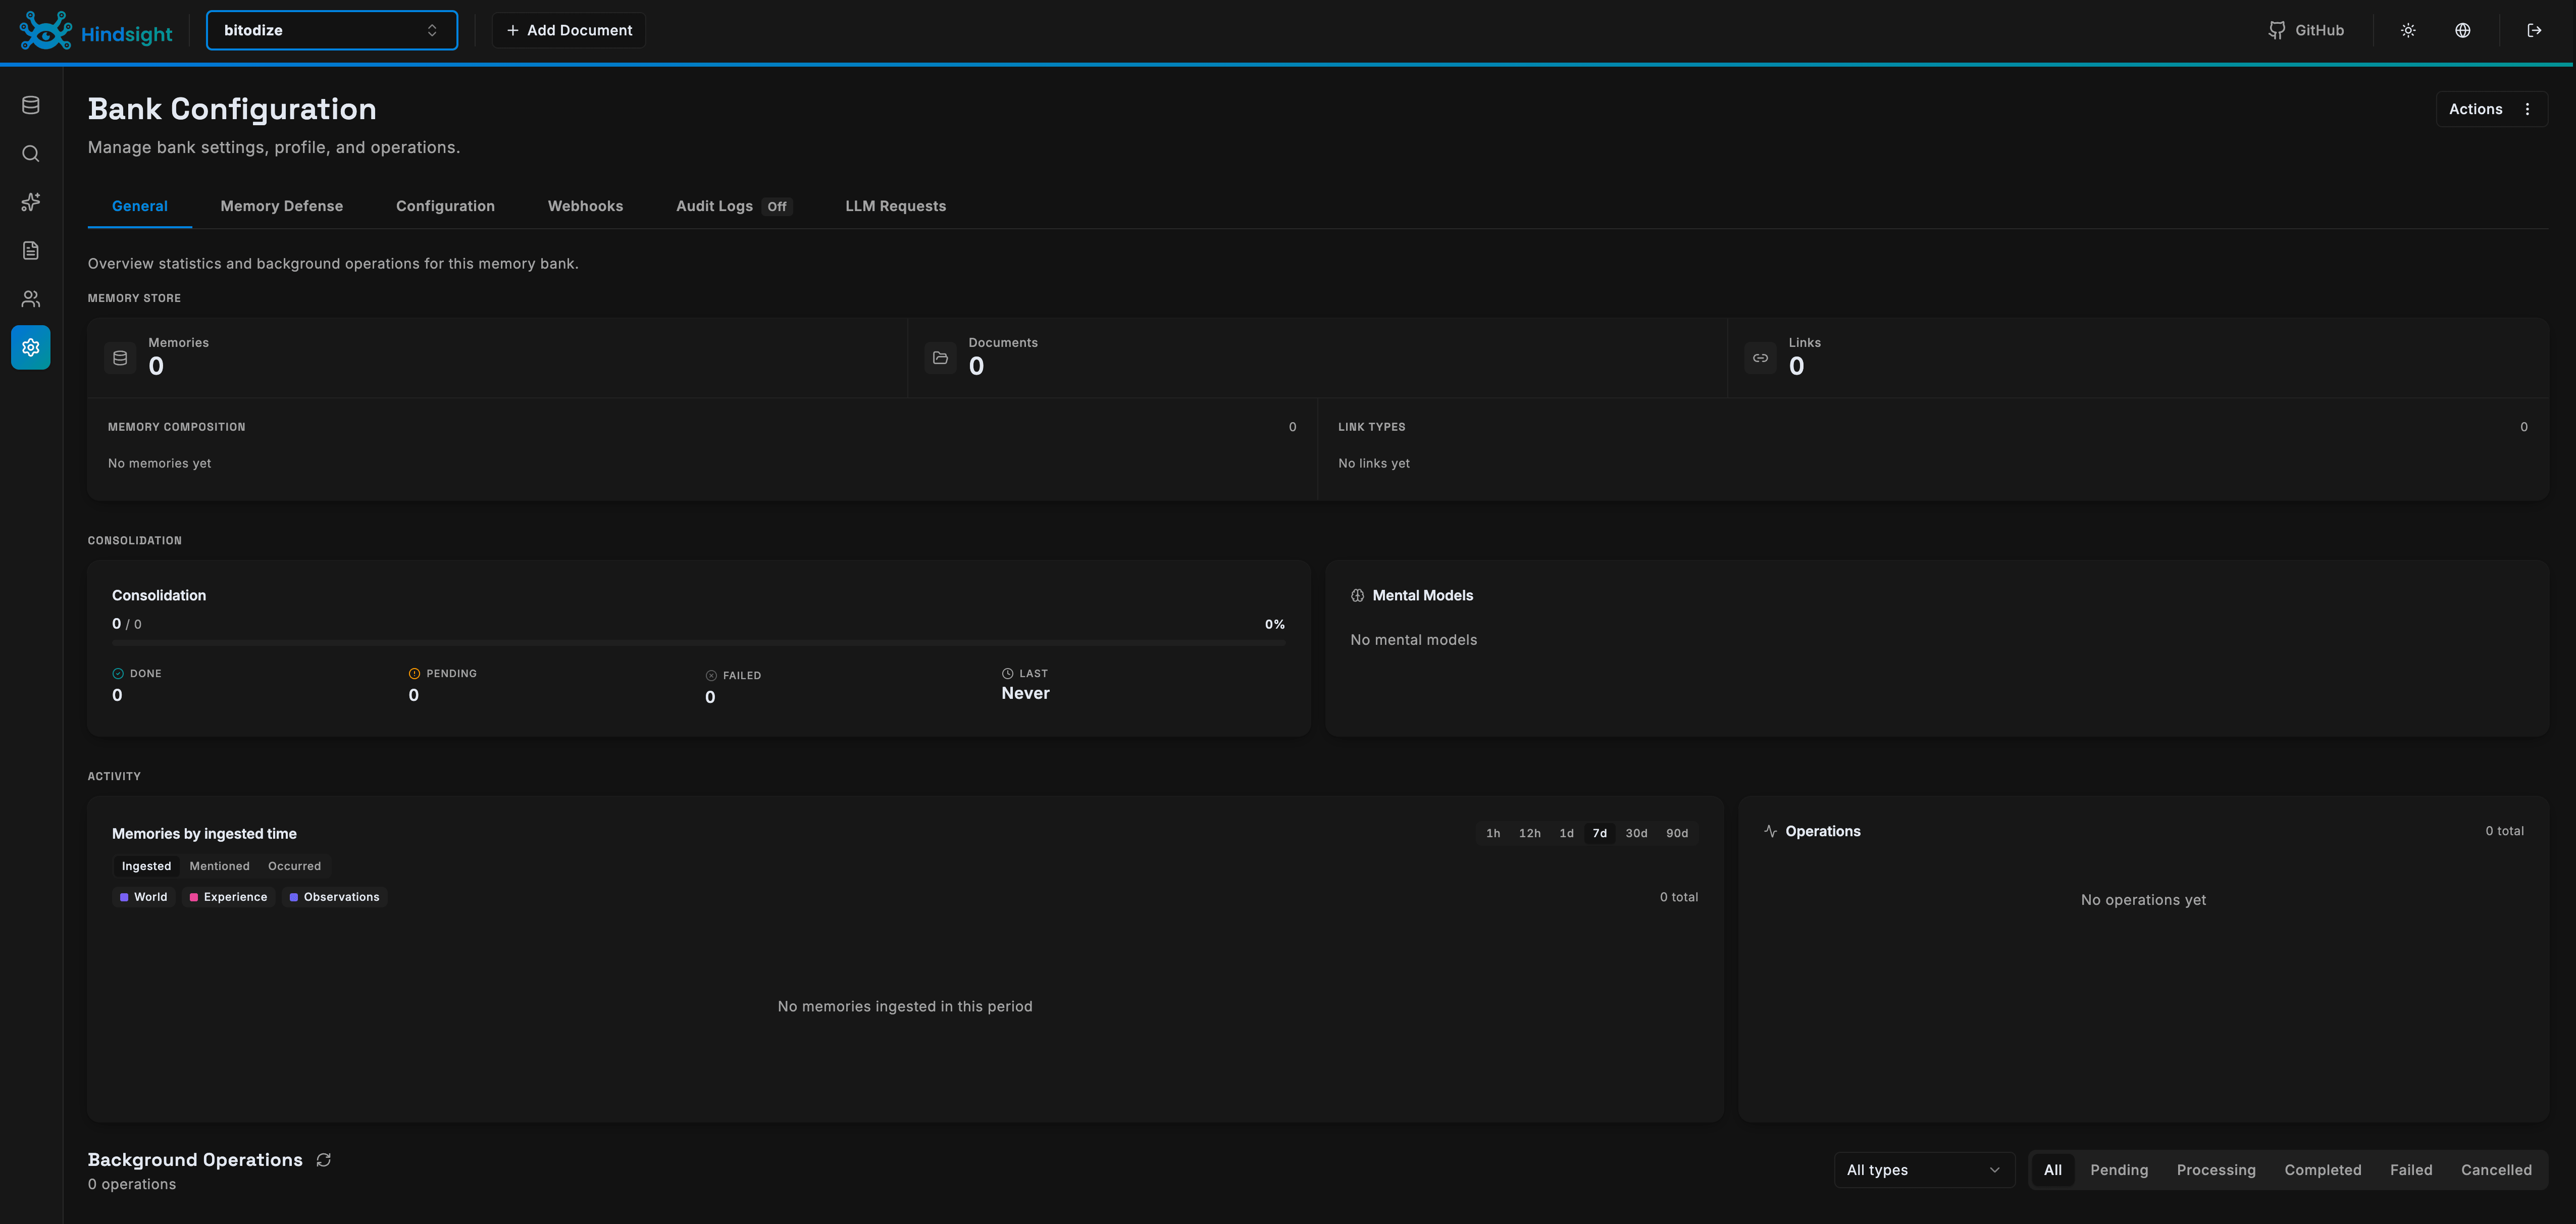Screen dimensions: 2576x1224
Task: Click the Memories stat database icon
Action: coord(120,358)
